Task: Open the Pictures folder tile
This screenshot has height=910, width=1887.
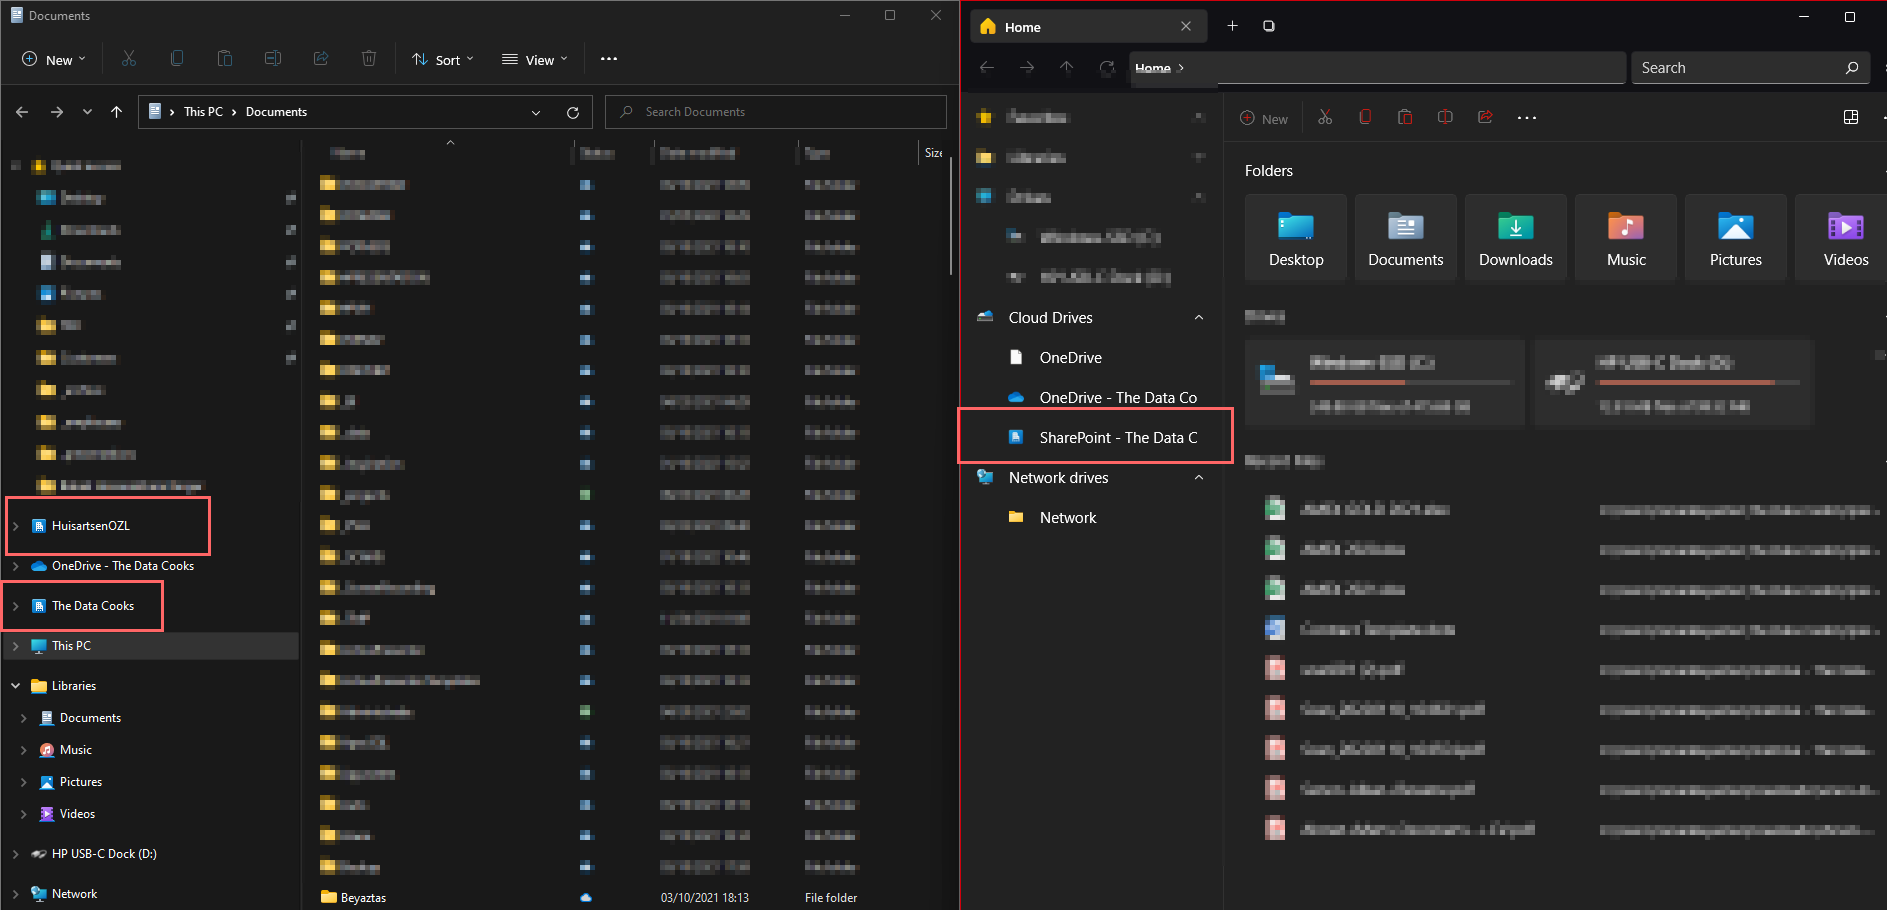Action: tap(1736, 239)
